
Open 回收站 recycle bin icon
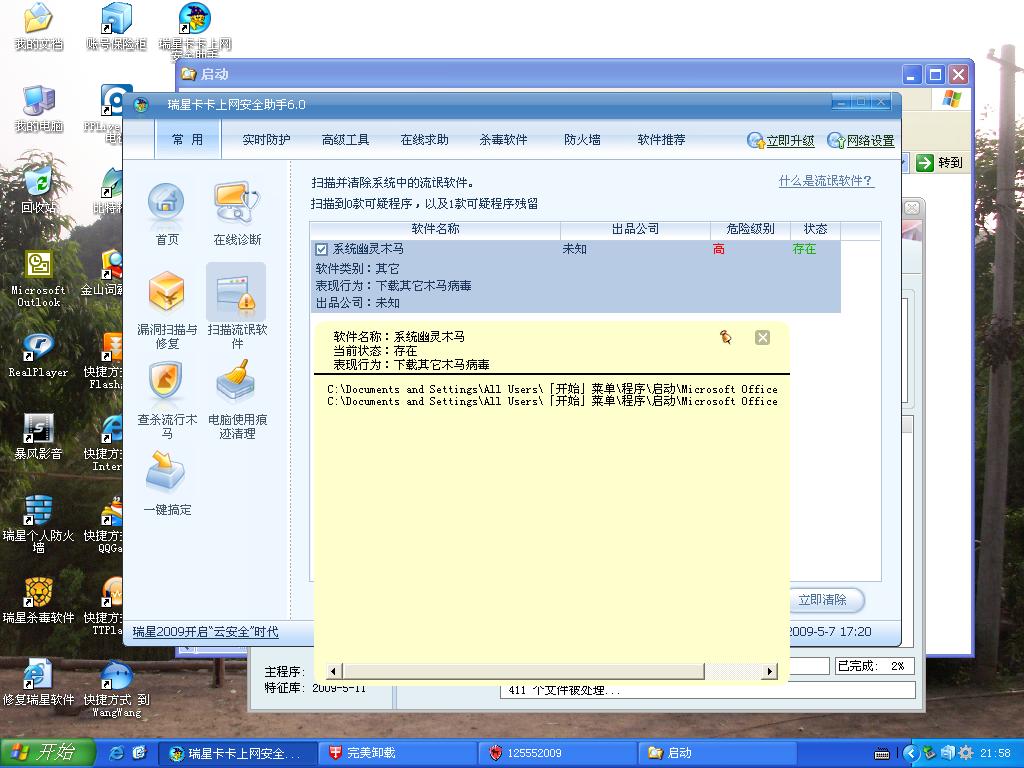39,190
